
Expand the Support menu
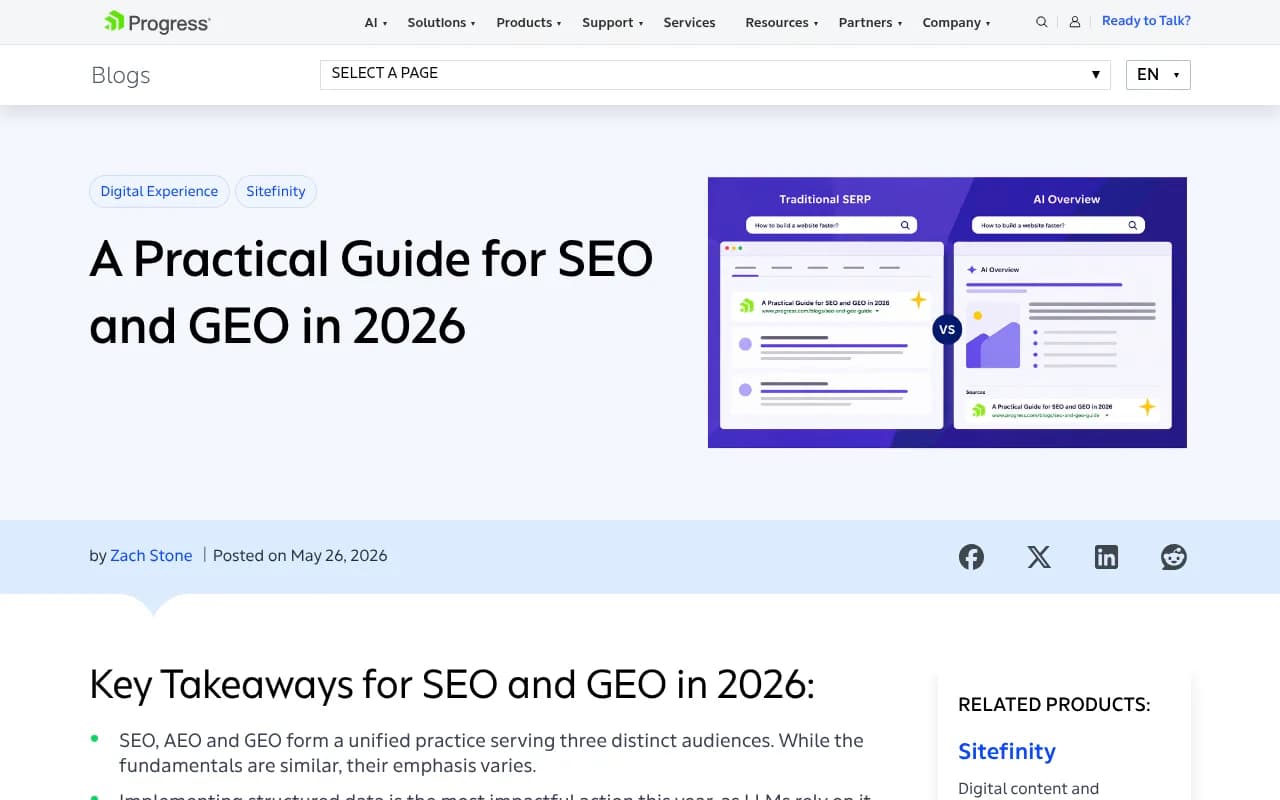pyautogui.click(x=612, y=22)
